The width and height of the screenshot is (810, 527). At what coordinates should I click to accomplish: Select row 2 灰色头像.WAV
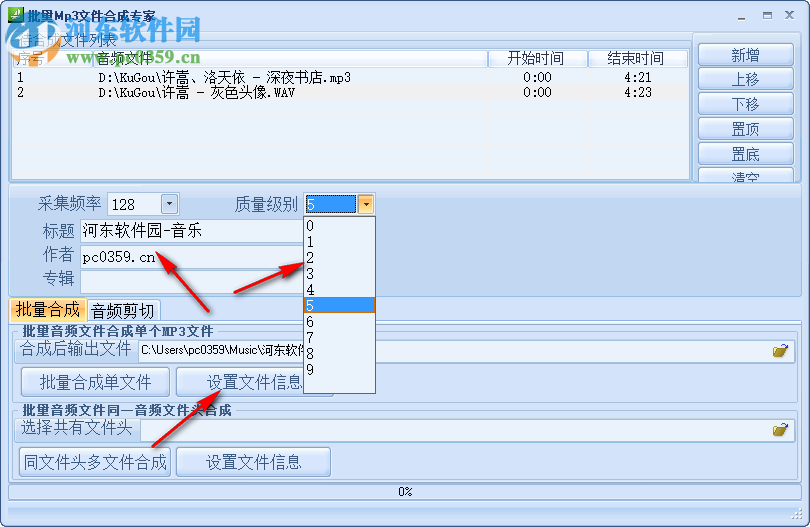pyautogui.click(x=350, y=92)
